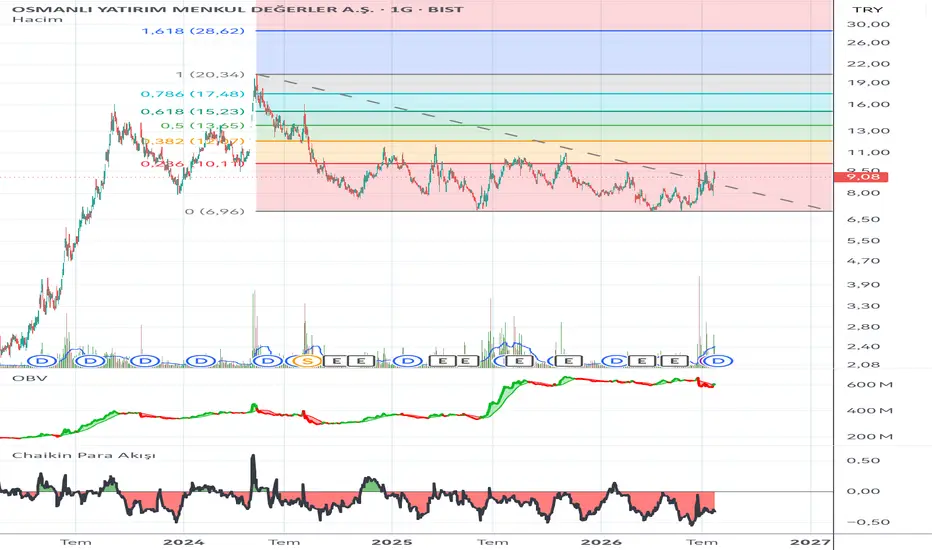This screenshot has width=932, height=550.
Task: Click the leftmost D dividend marker
Action: point(42,361)
